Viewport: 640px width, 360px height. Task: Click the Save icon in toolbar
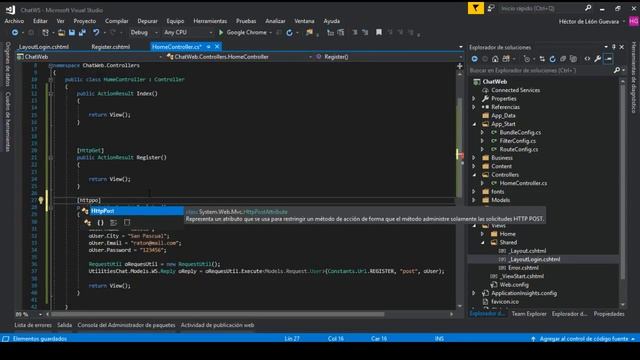point(72,33)
